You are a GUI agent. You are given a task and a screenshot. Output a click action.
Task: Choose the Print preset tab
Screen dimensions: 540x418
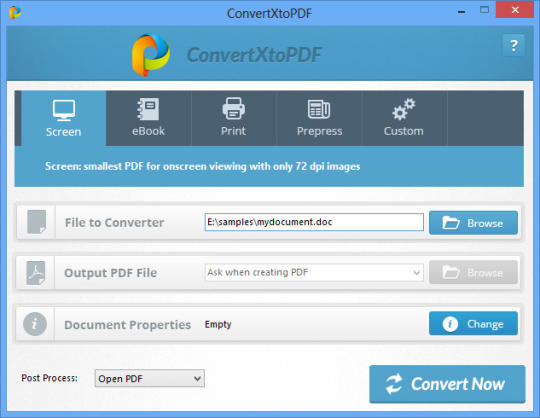coord(233,118)
